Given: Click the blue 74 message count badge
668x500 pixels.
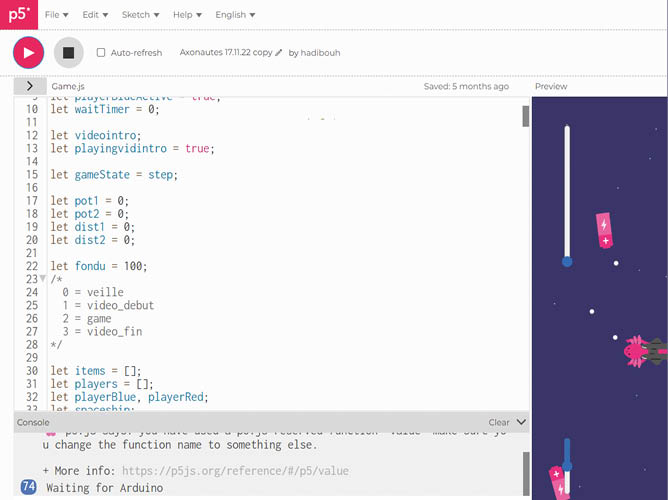Looking at the screenshot, I should 28,487.
